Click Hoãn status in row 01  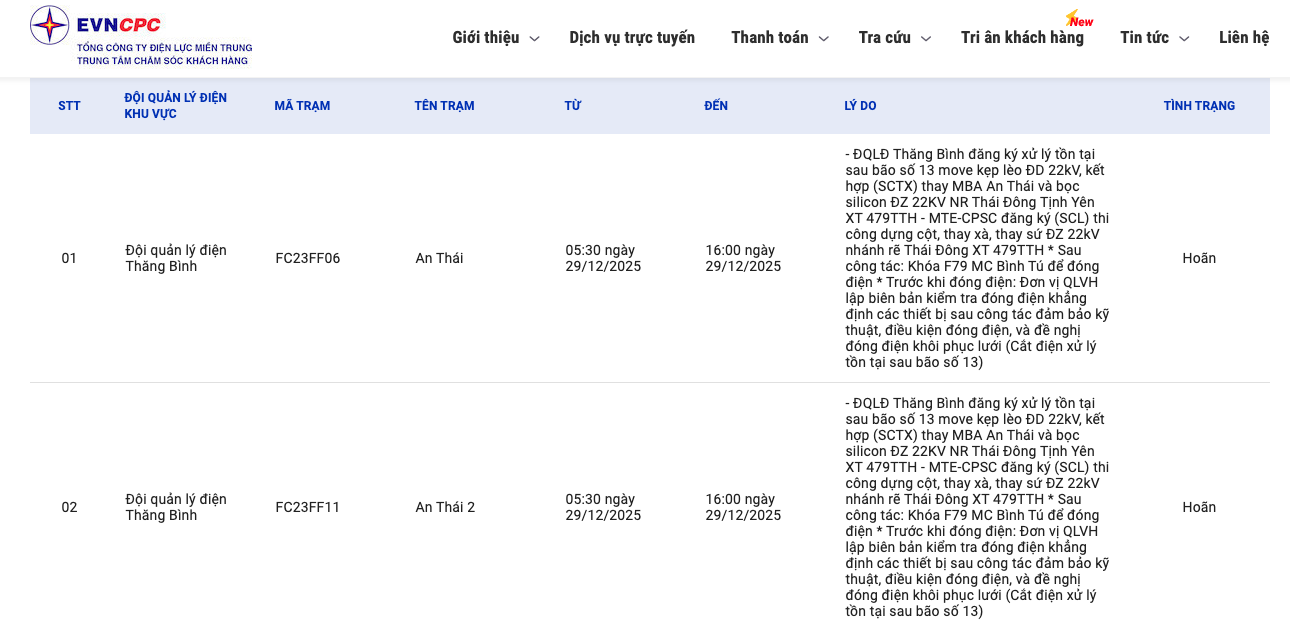(1198, 258)
